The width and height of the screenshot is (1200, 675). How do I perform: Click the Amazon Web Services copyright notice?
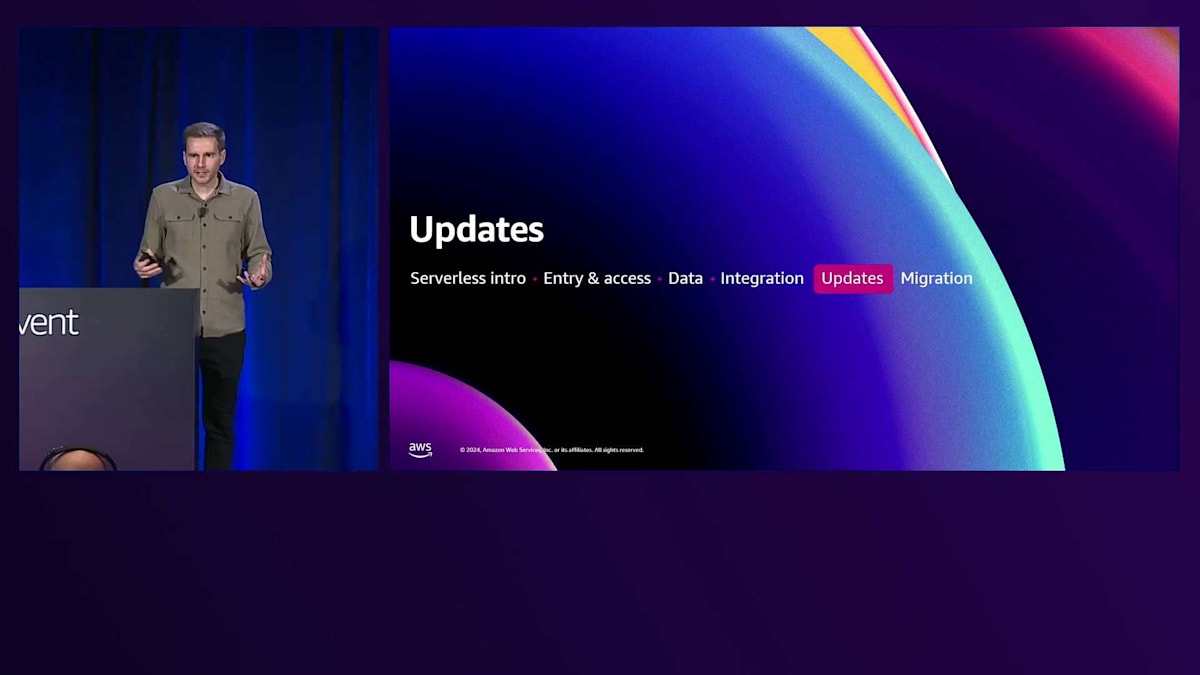tap(552, 450)
